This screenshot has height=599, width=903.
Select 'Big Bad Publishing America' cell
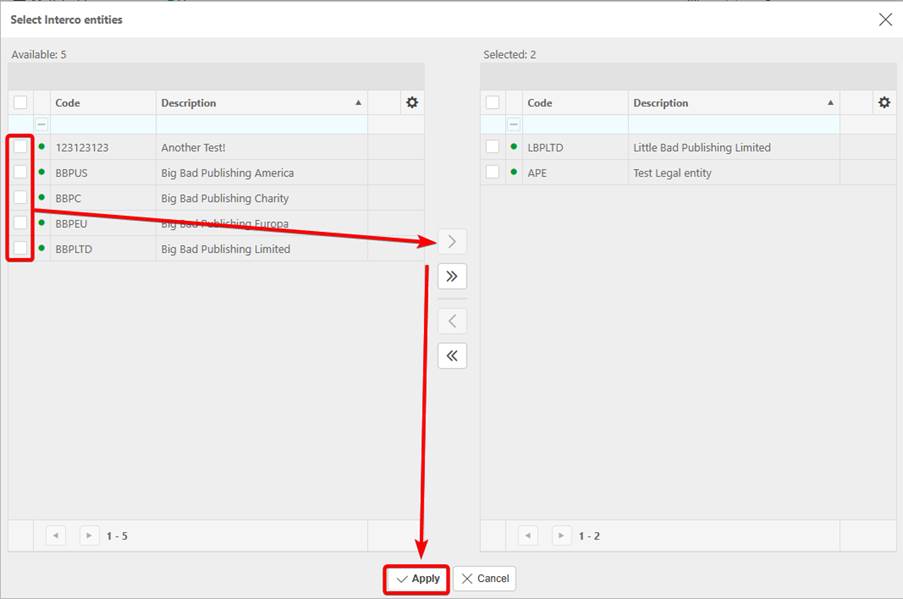pyautogui.click(x=261, y=173)
